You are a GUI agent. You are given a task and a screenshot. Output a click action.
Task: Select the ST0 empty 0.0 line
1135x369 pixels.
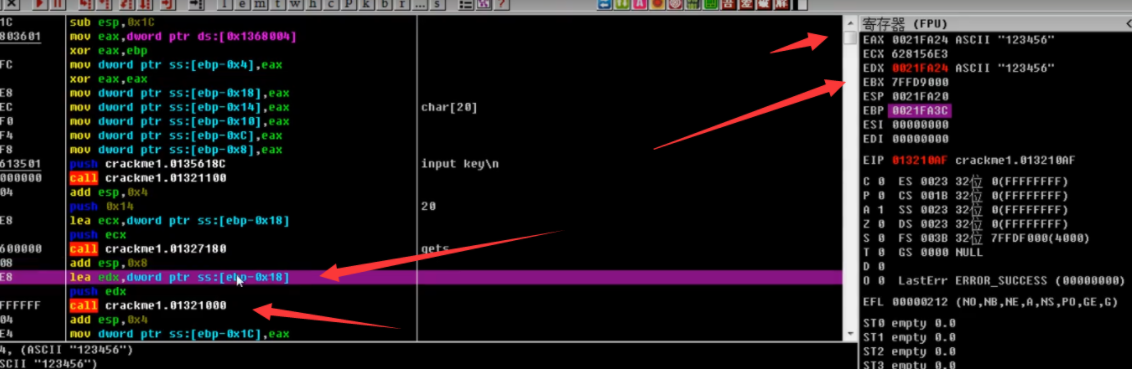[908, 323]
